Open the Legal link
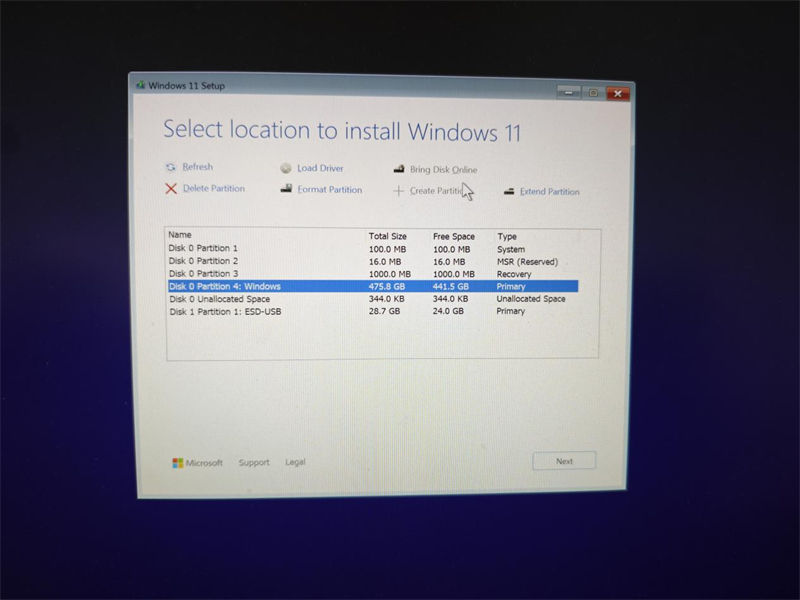The height and width of the screenshot is (600, 800). (x=295, y=462)
